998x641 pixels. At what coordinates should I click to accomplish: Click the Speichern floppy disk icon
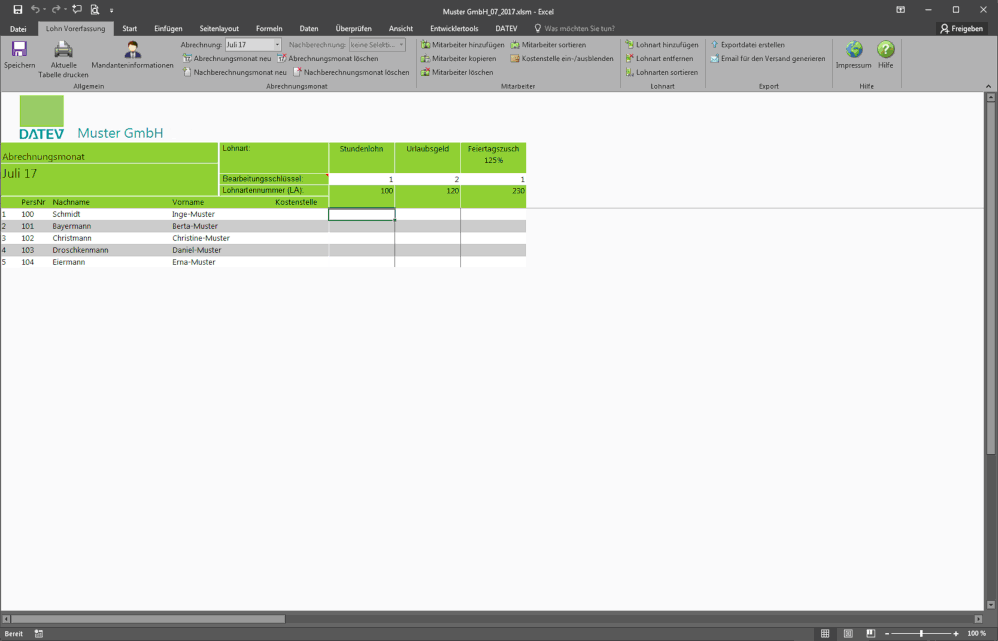(19, 50)
